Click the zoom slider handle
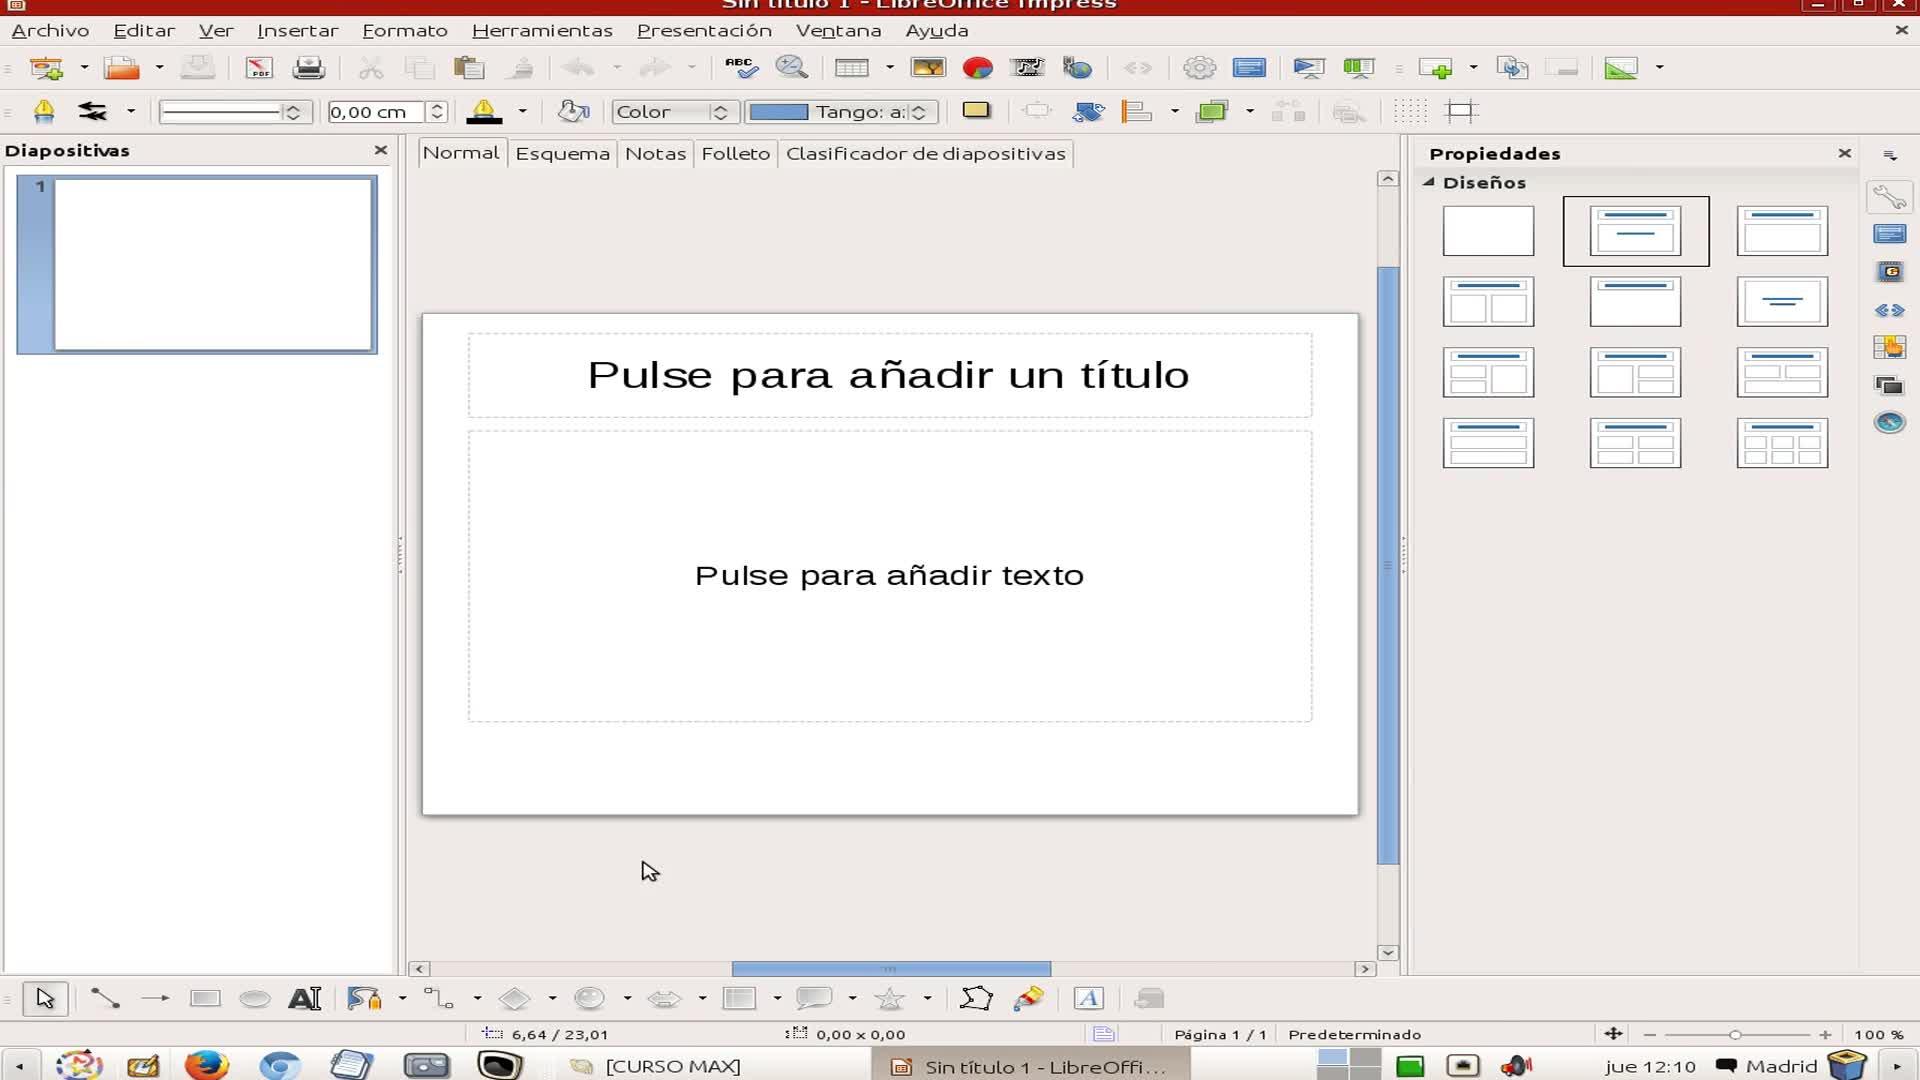Image resolution: width=1920 pixels, height=1080 pixels. click(1735, 1035)
